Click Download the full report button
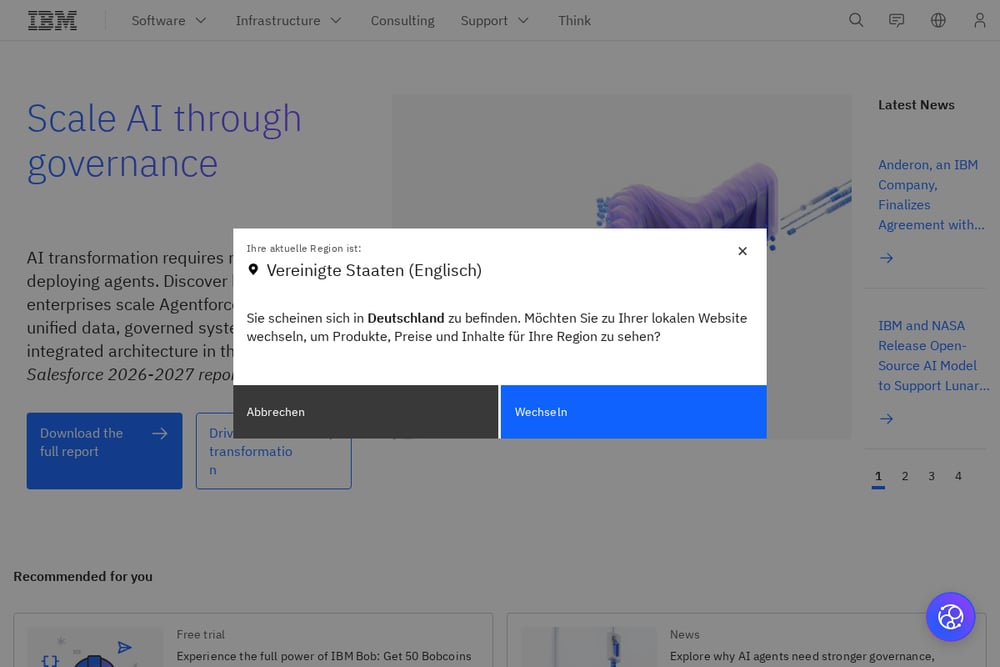Image resolution: width=1000 pixels, height=667 pixels. (x=105, y=451)
